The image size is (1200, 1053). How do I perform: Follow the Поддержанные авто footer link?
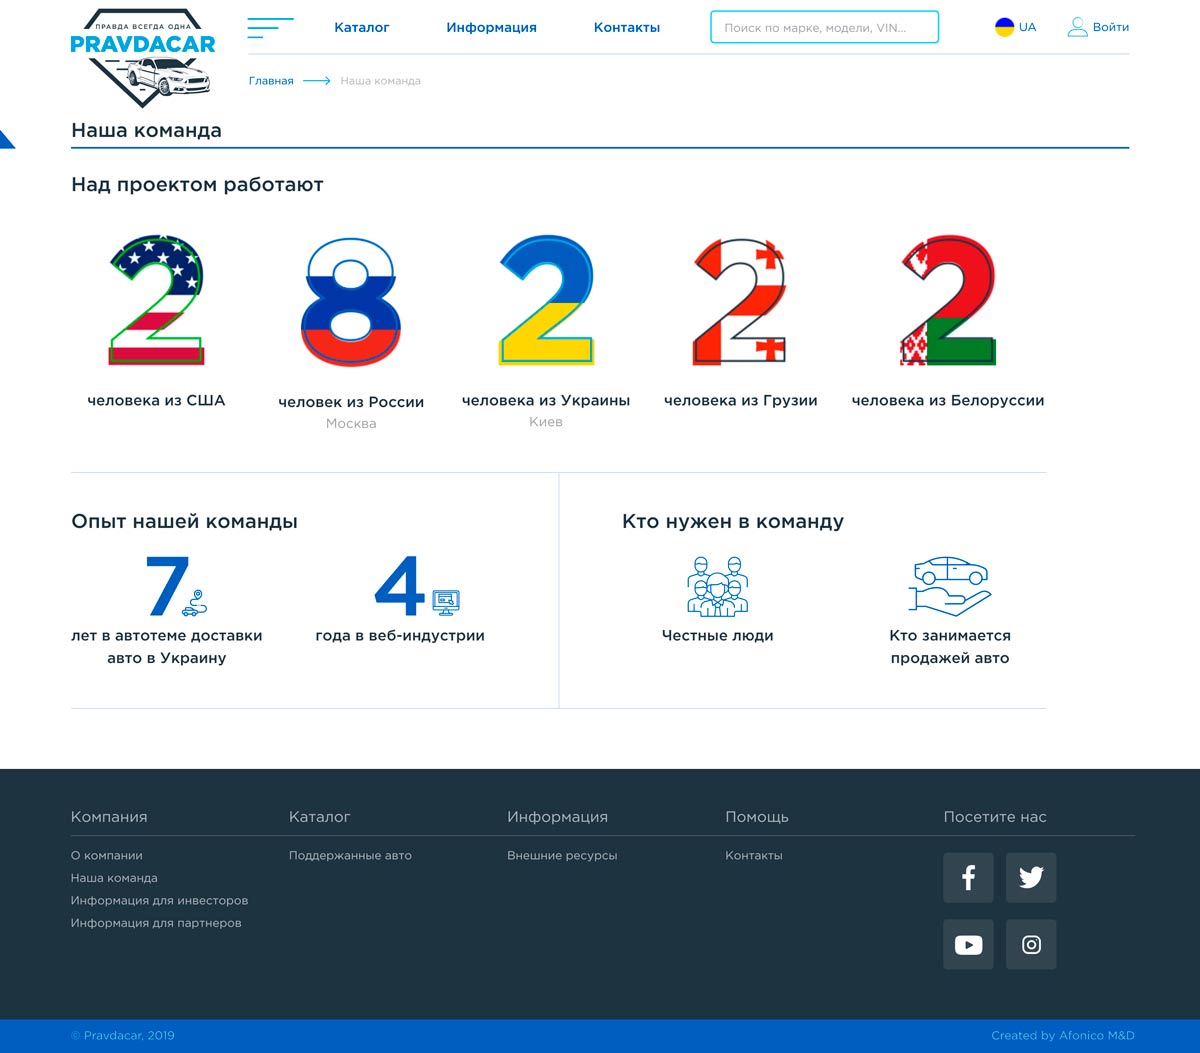click(x=350, y=855)
